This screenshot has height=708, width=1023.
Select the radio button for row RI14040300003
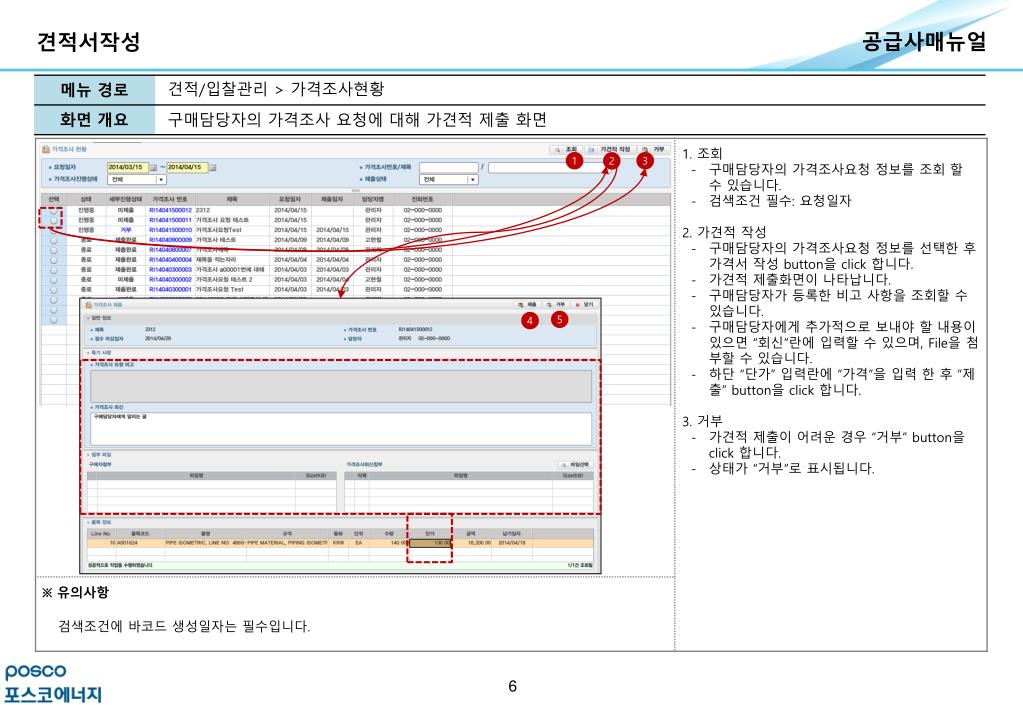point(53,269)
